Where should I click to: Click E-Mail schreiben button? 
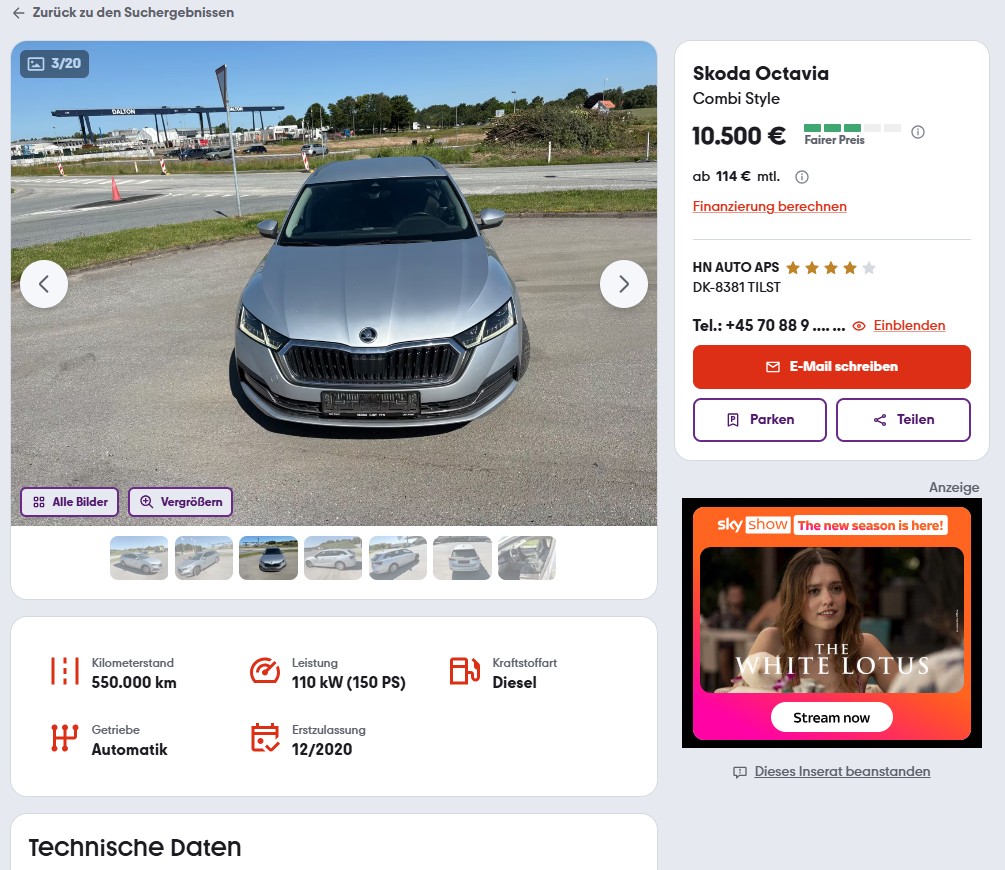pyautogui.click(x=831, y=367)
